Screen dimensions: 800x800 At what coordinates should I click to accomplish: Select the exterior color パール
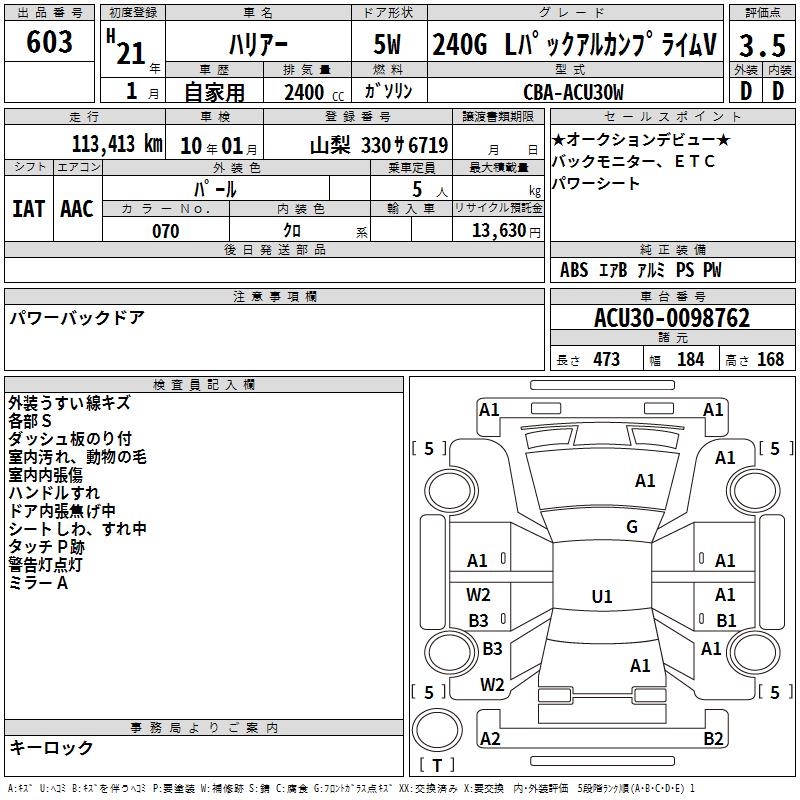point(215,189)
